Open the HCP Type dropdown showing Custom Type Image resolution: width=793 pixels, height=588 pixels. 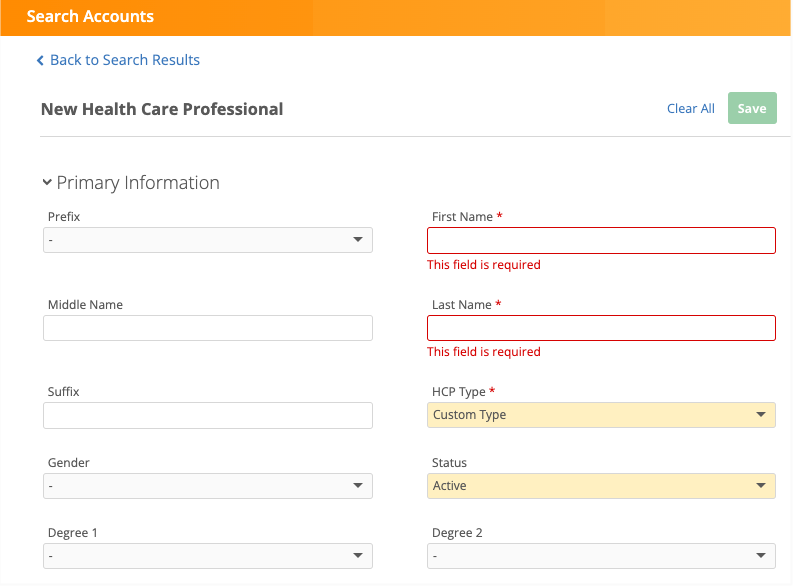tap(600, 415)
